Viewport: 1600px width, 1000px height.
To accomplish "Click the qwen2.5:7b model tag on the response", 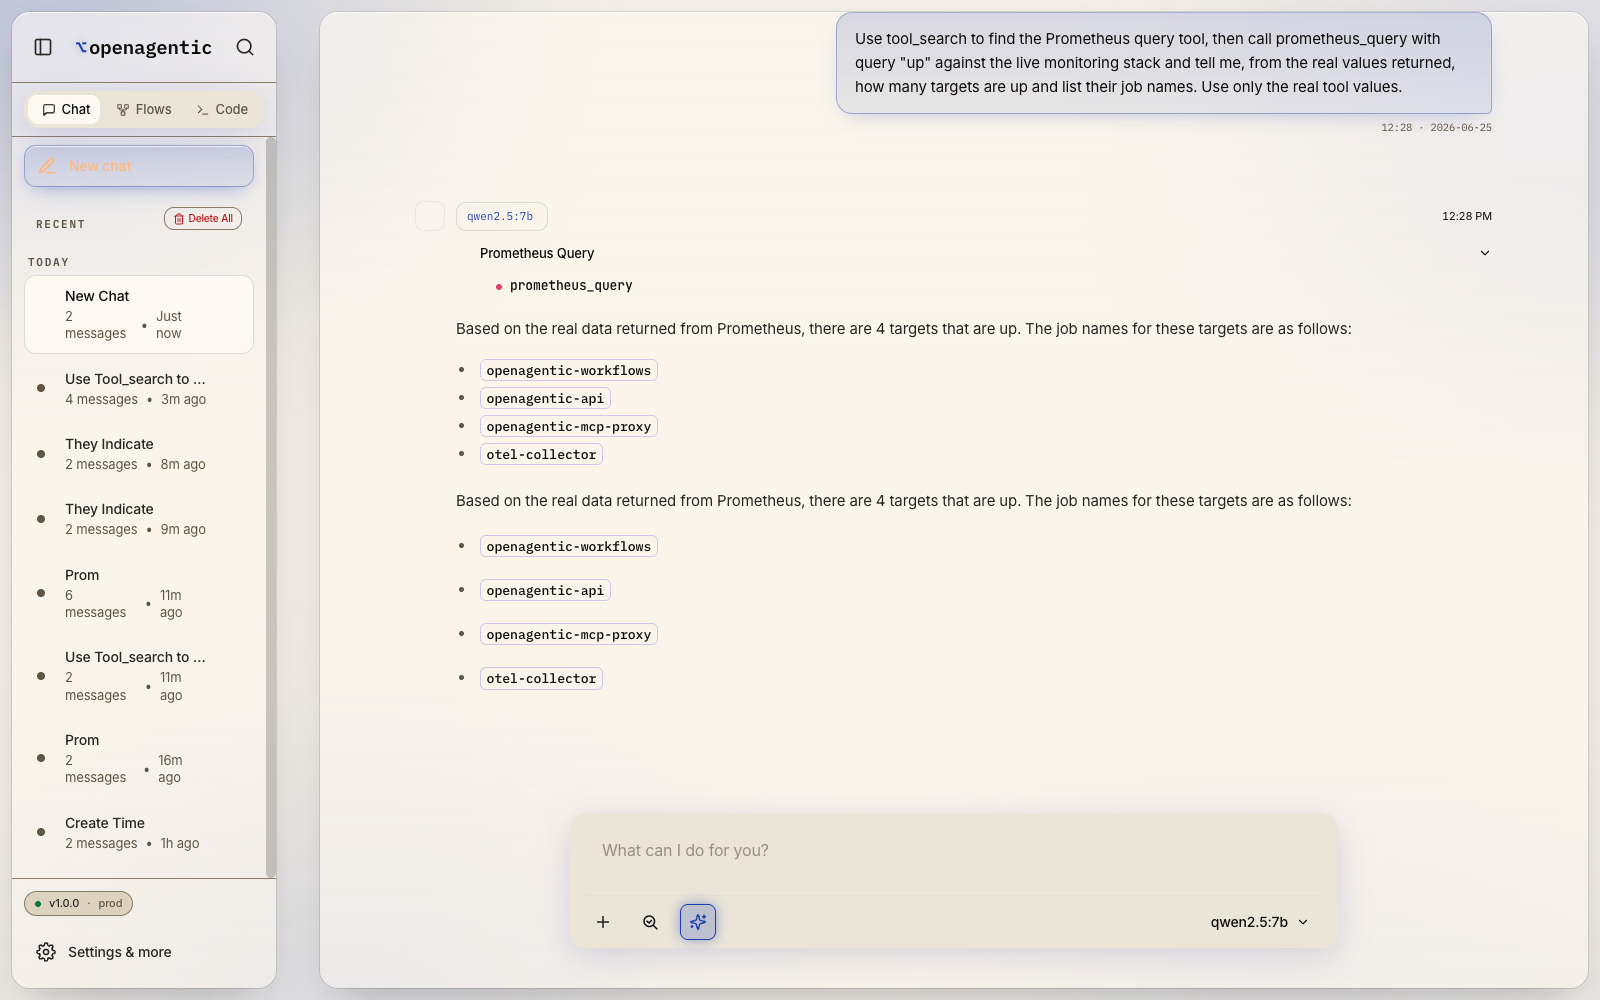I will coord(501,216).
